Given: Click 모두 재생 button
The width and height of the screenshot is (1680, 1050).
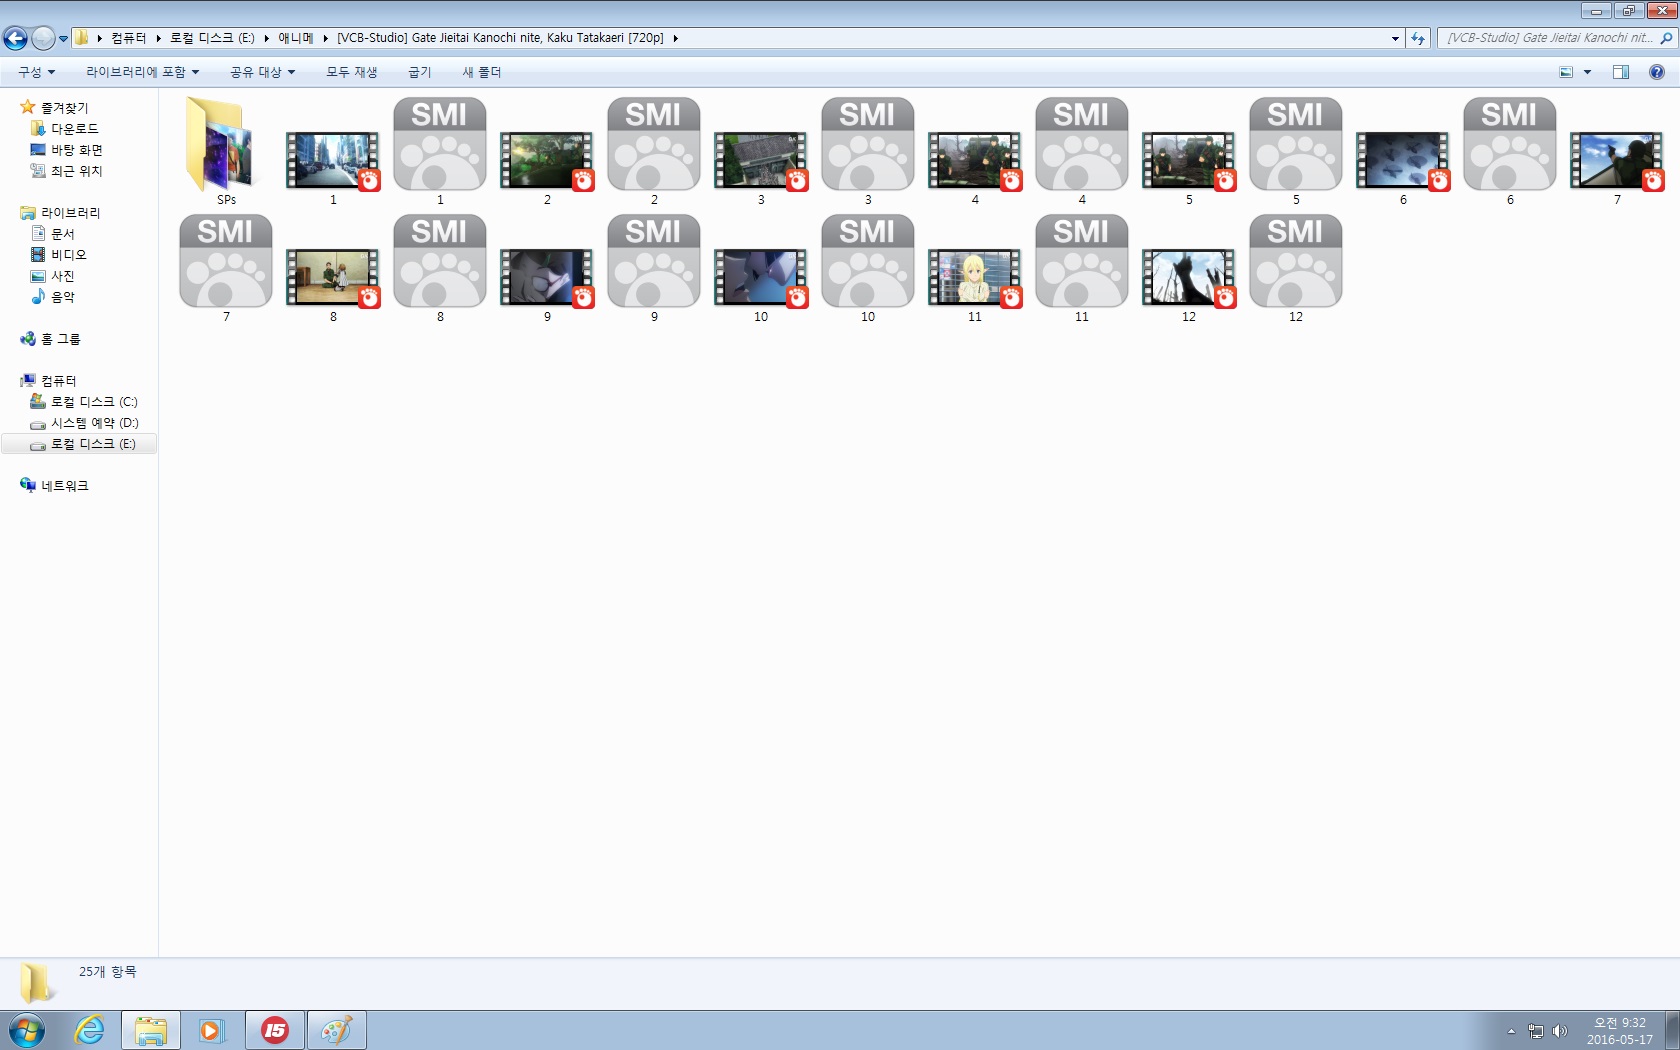Looking at the screenshot, I should point(351,72).
